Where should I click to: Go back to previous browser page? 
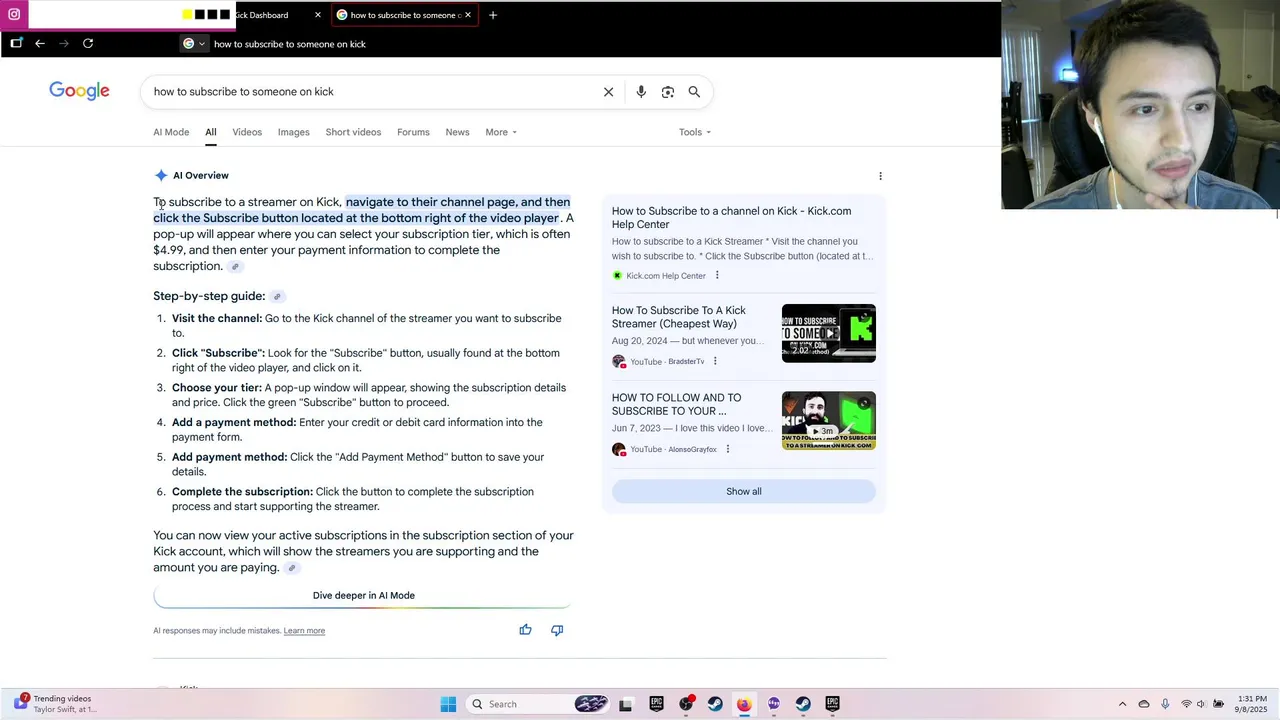(40, 43)
